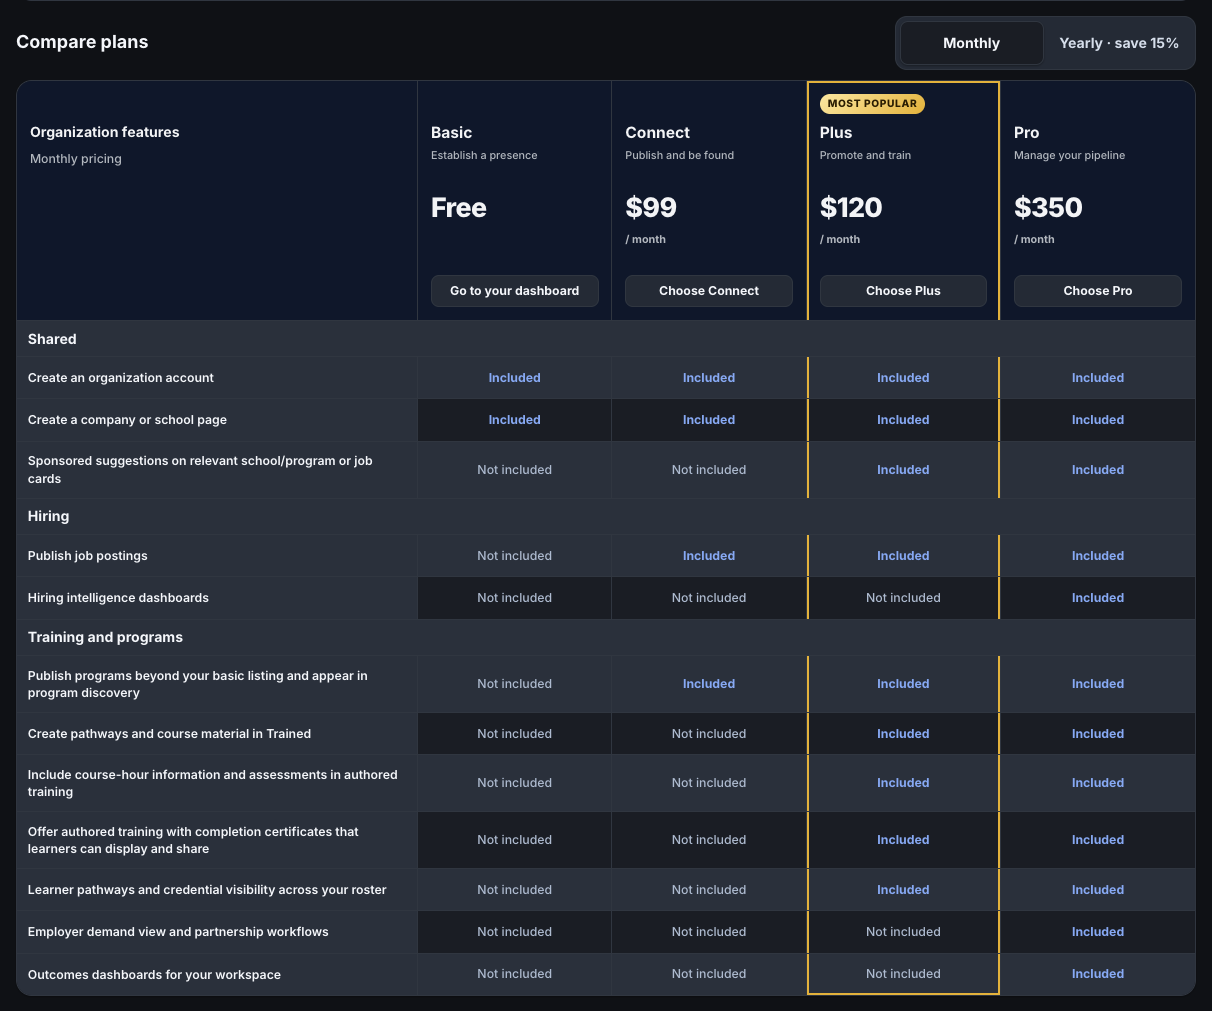Viewport: 1212px width, 1011px height.
Task: Click Basic cell for organization account row
Action: [x=514, y=378]
